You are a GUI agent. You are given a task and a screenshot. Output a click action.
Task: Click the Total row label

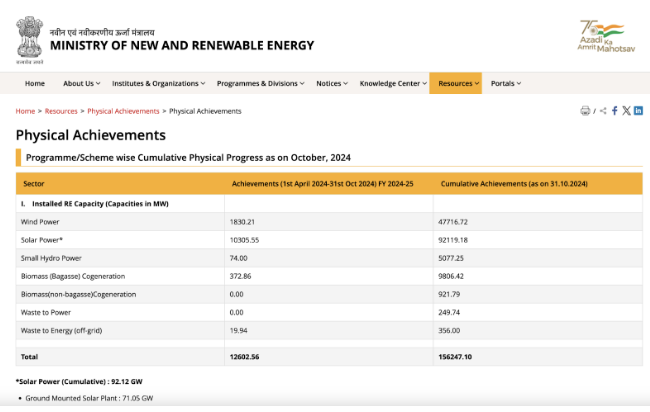click(29, 357)
